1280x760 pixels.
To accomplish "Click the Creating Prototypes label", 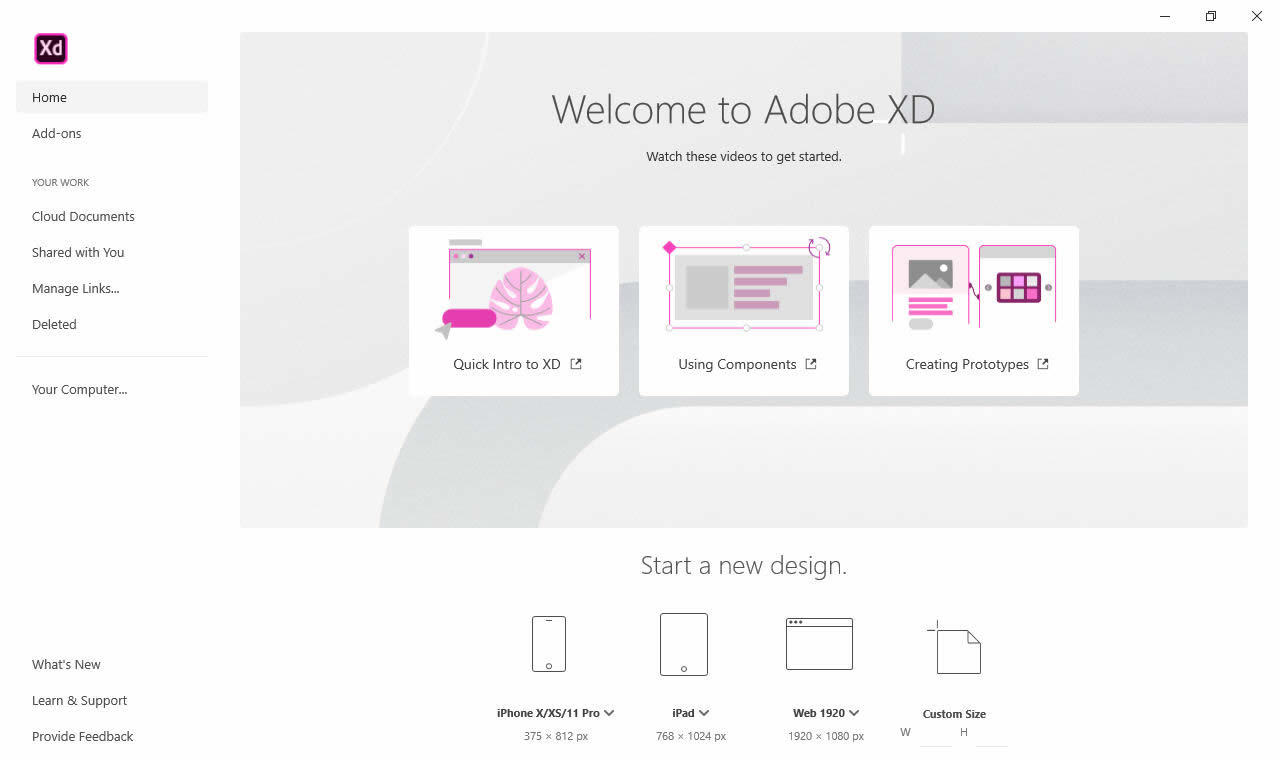I will coord(967,364).
